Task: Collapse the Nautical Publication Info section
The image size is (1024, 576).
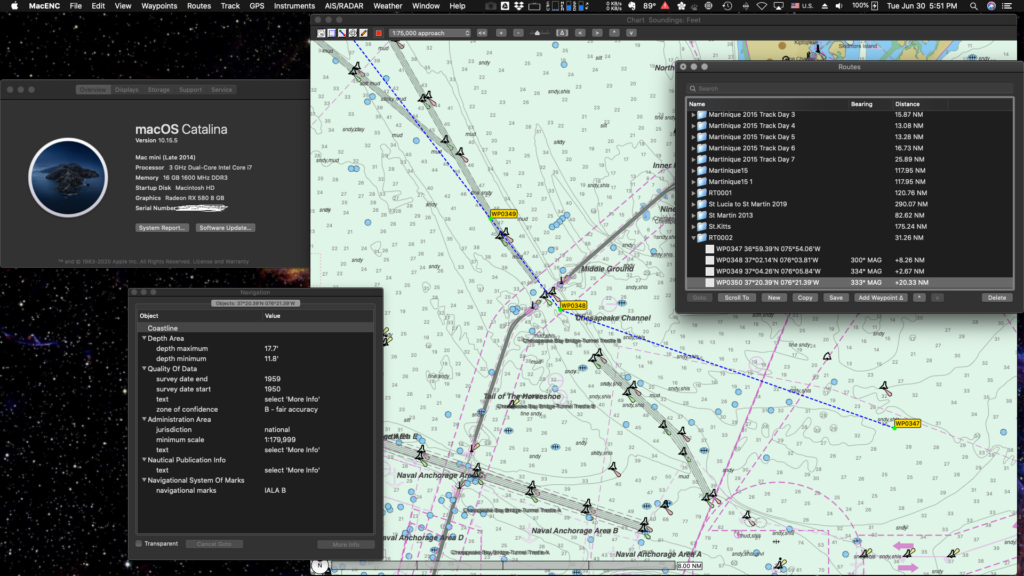Action: coord(144,460)
